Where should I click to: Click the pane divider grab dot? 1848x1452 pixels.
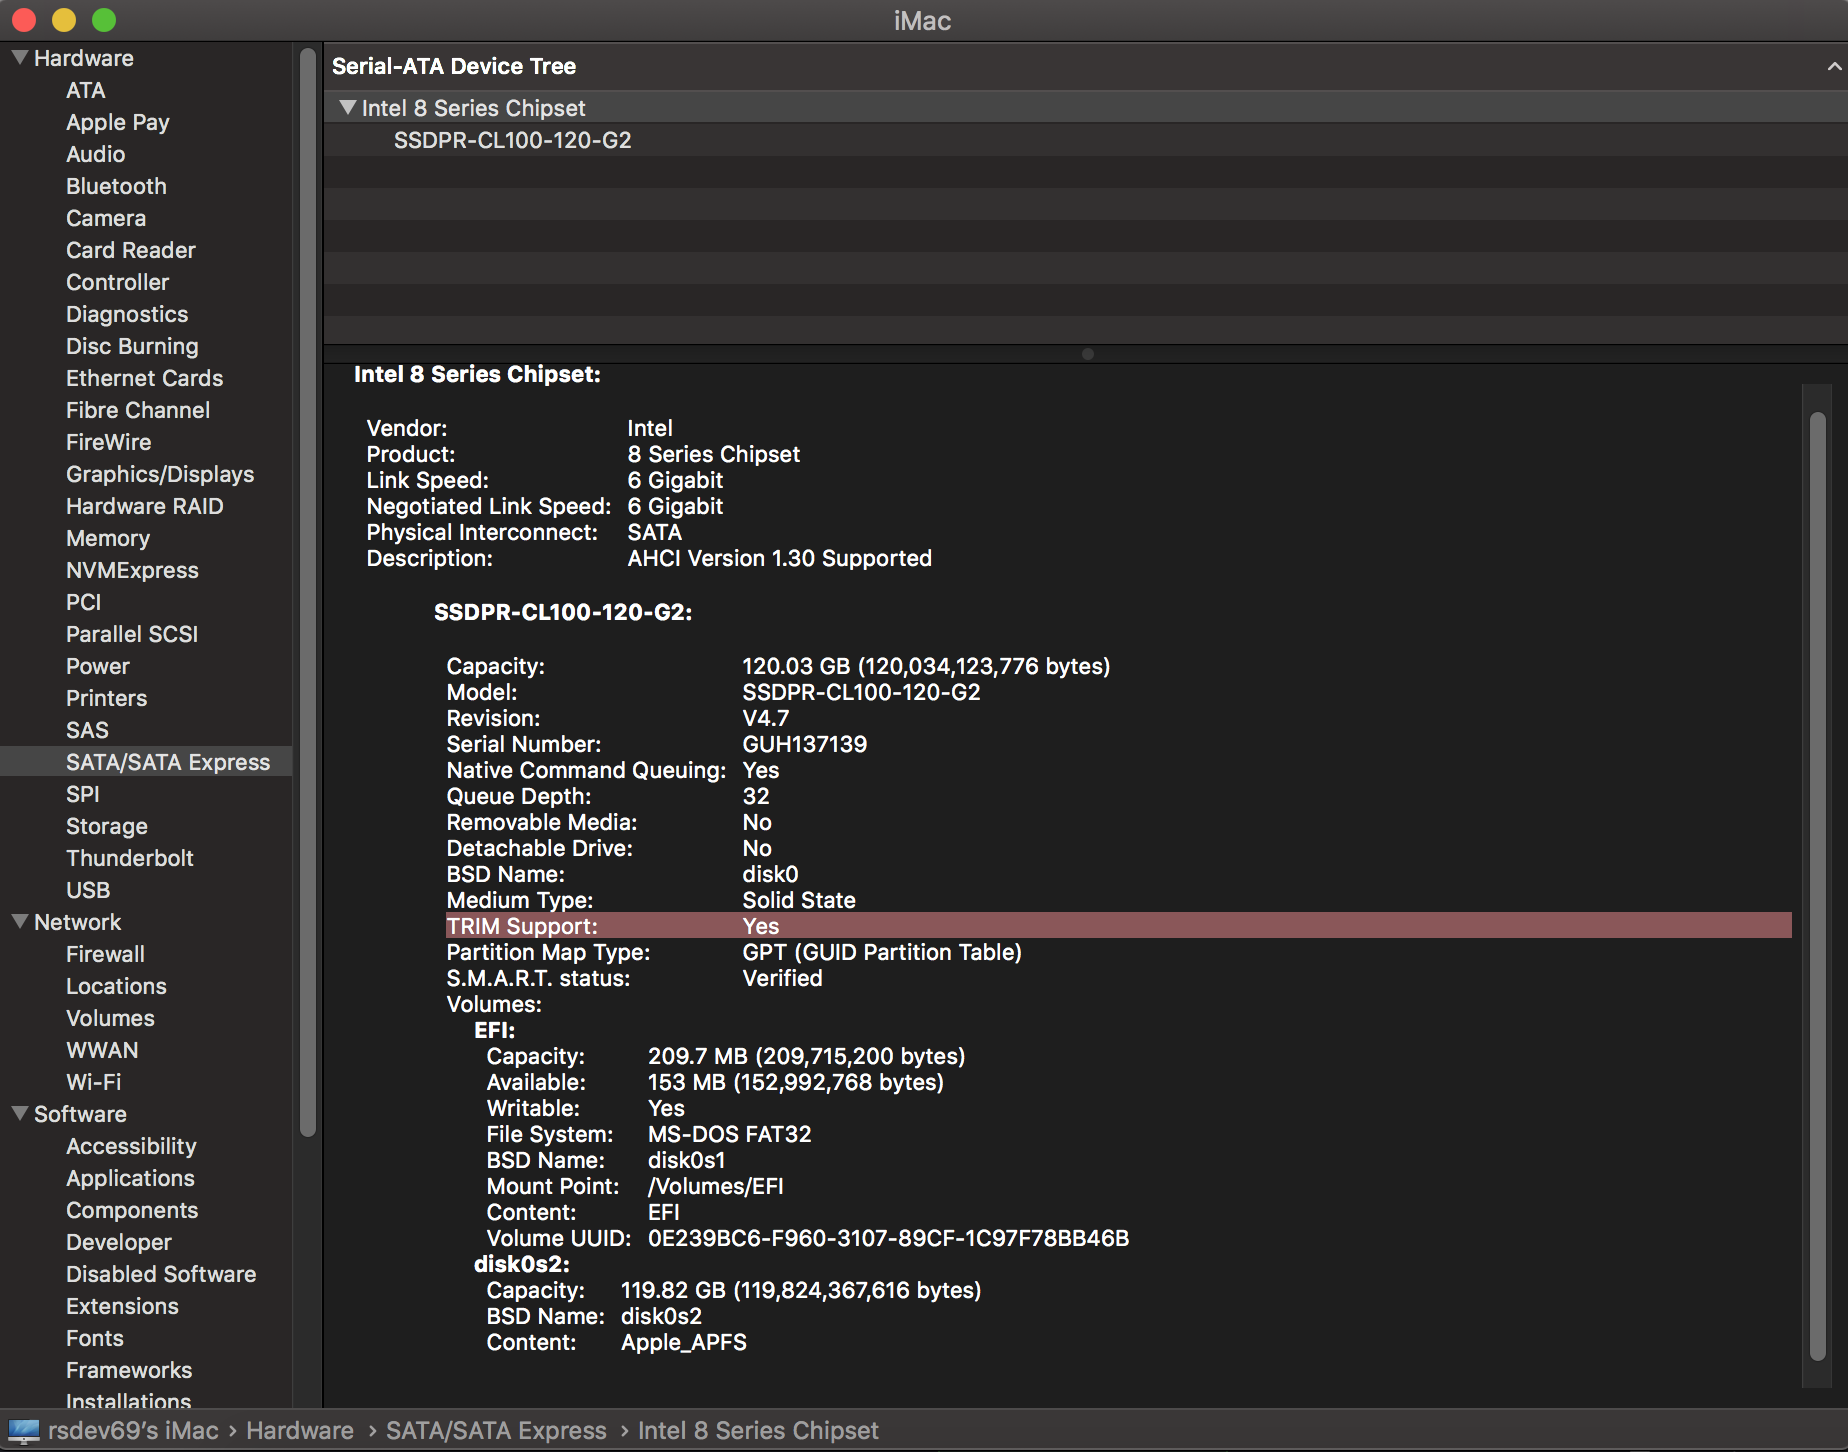click(x=1088, y=354)
